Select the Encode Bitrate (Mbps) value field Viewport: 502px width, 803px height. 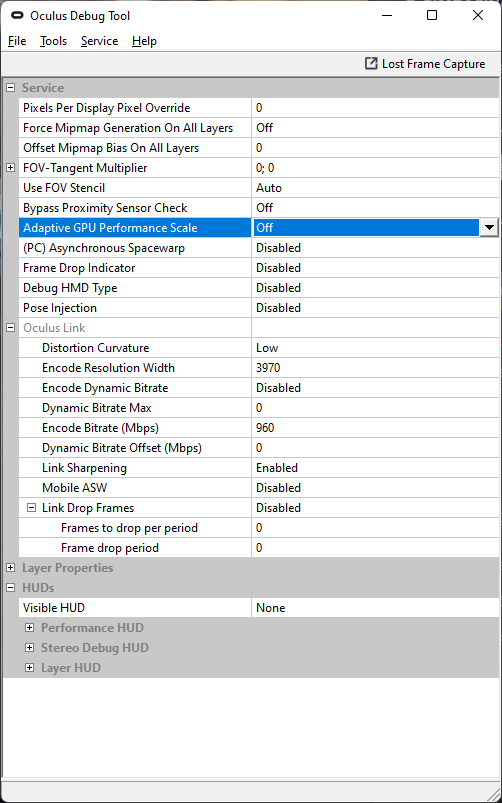pos(375,428)
